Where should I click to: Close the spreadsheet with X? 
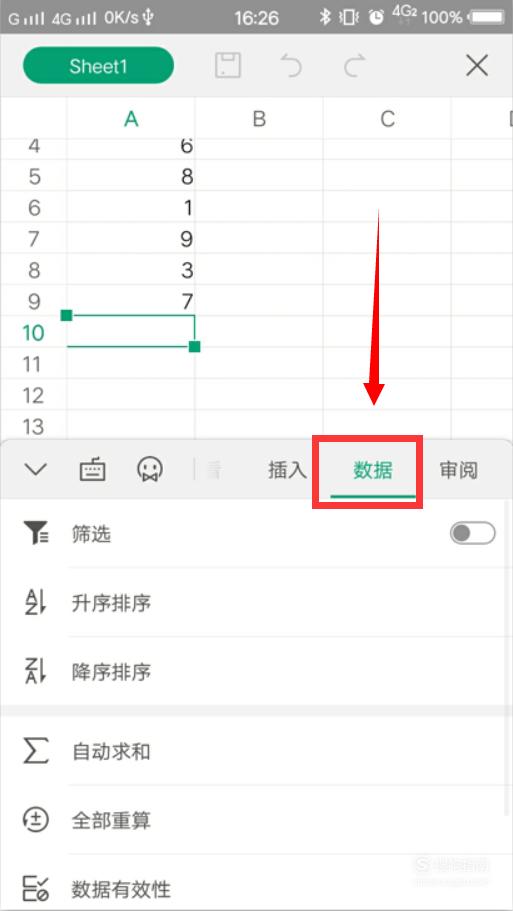tap(477, 66)
